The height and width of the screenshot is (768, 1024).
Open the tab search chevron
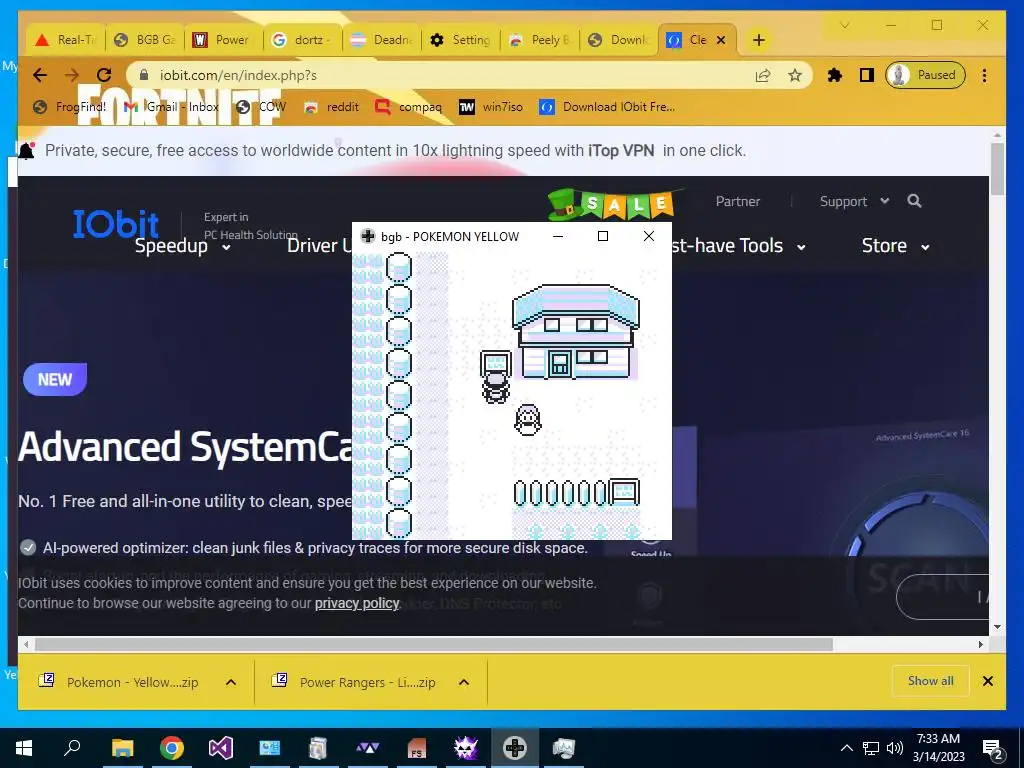pyautogui.click(x=844, y=25)
